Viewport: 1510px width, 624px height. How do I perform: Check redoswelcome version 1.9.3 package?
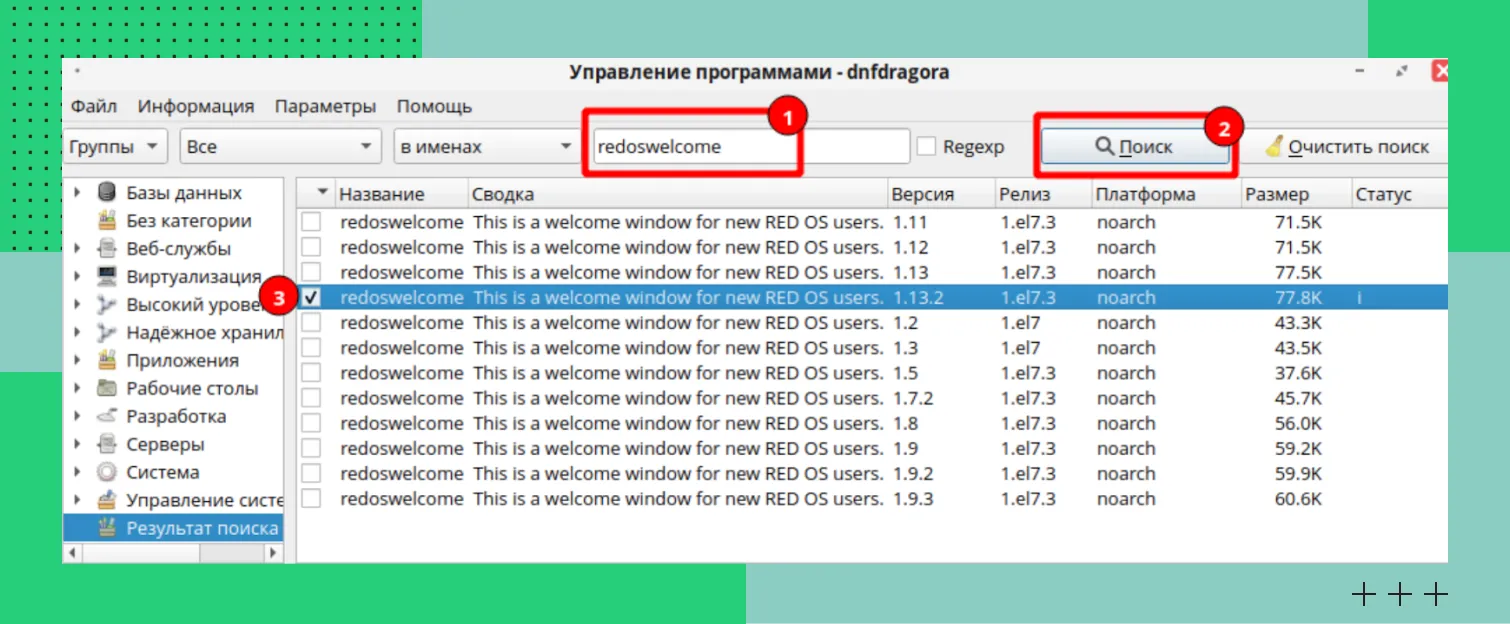(312, 498)
